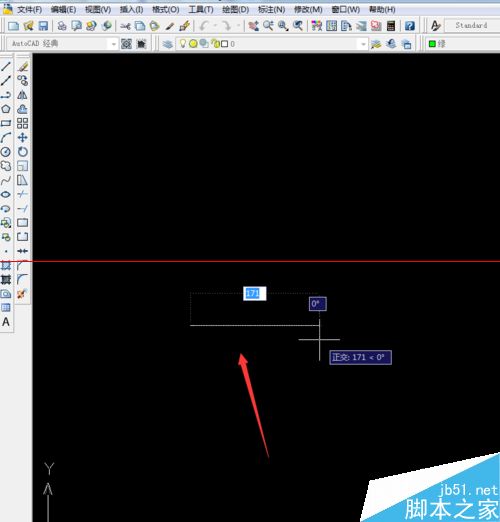
Task: Open the 视图(V) menu
Action: coord(98,9)
